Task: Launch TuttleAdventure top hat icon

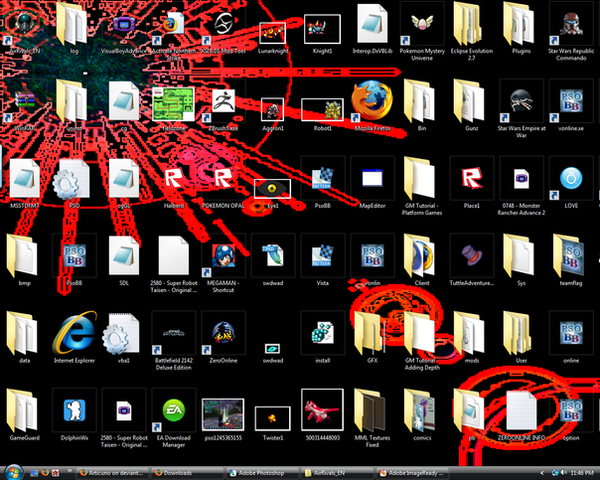Action: 471,256
